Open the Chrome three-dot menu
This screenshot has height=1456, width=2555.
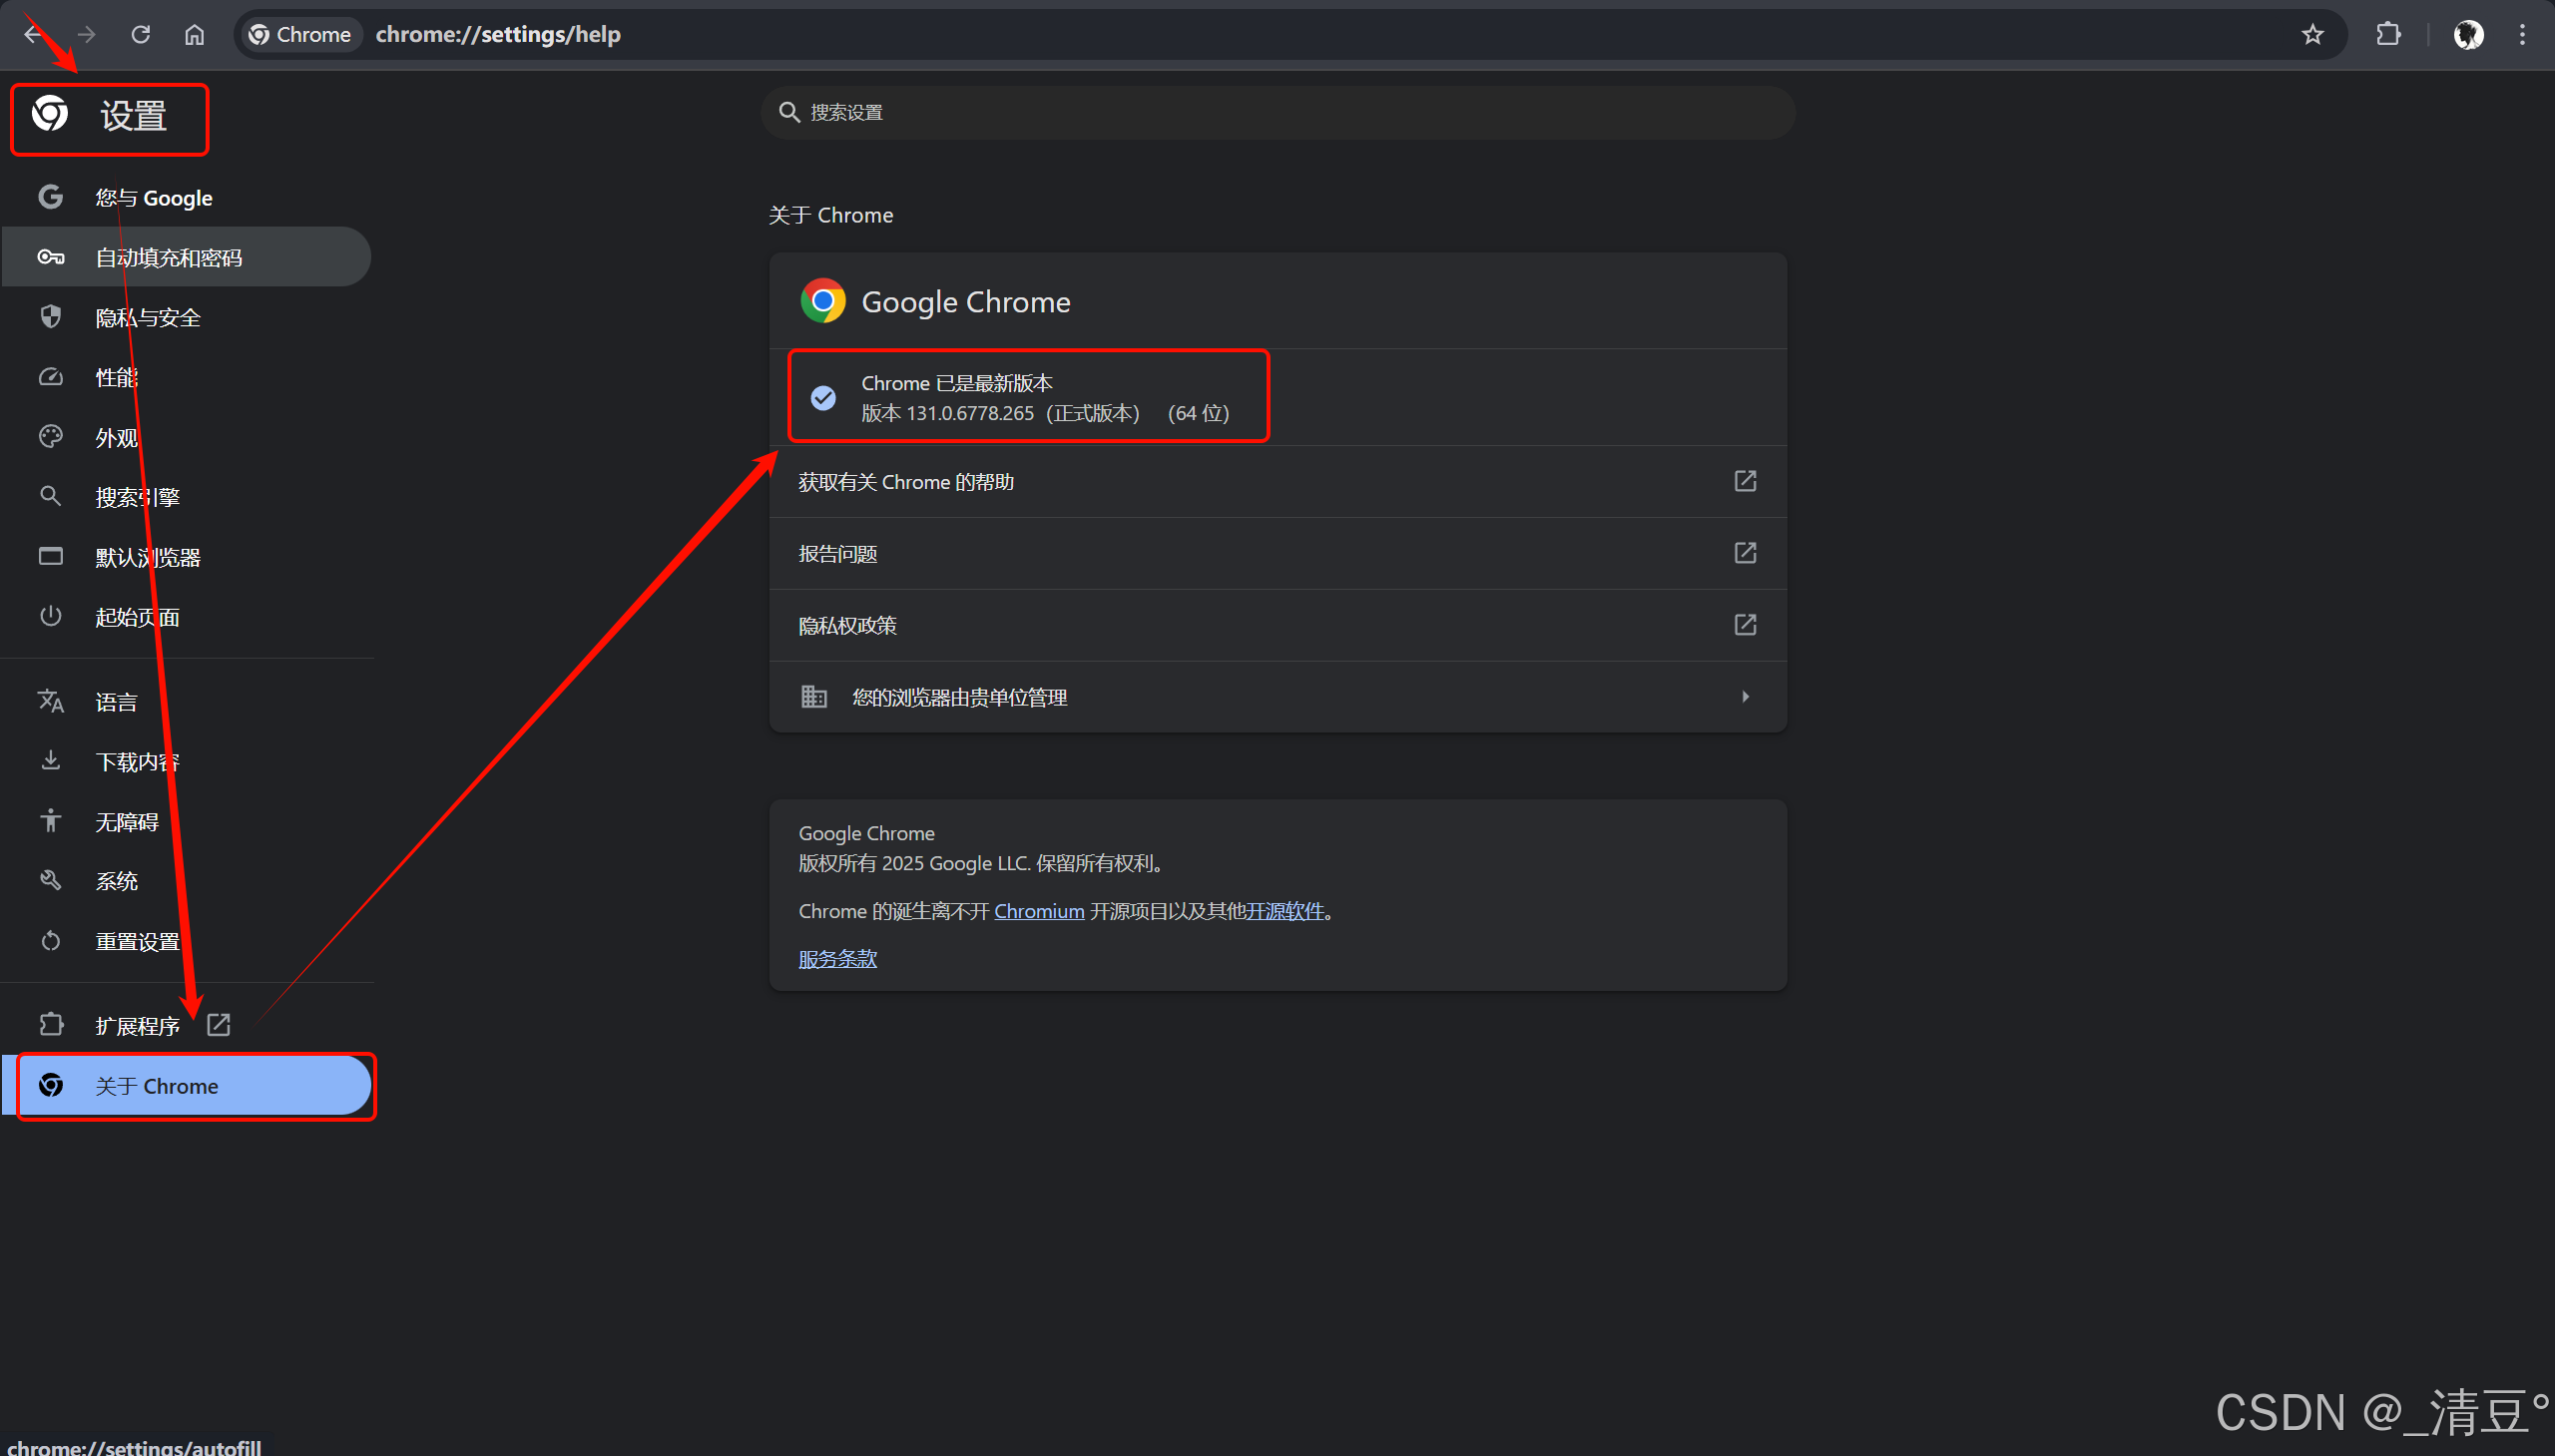click(2522, 34)
